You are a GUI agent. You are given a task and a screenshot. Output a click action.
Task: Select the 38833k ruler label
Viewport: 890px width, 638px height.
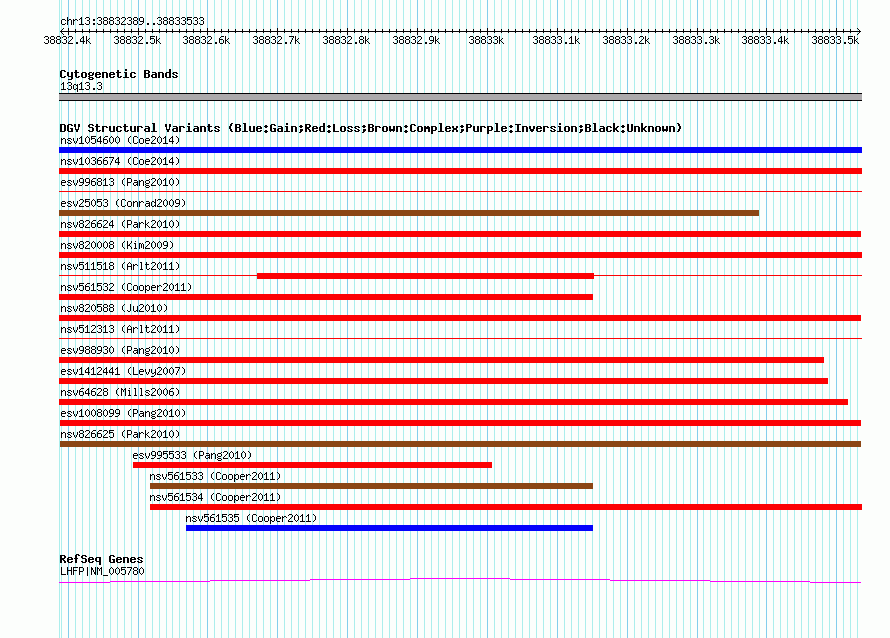pyautogui.click(x=486, y=40)
